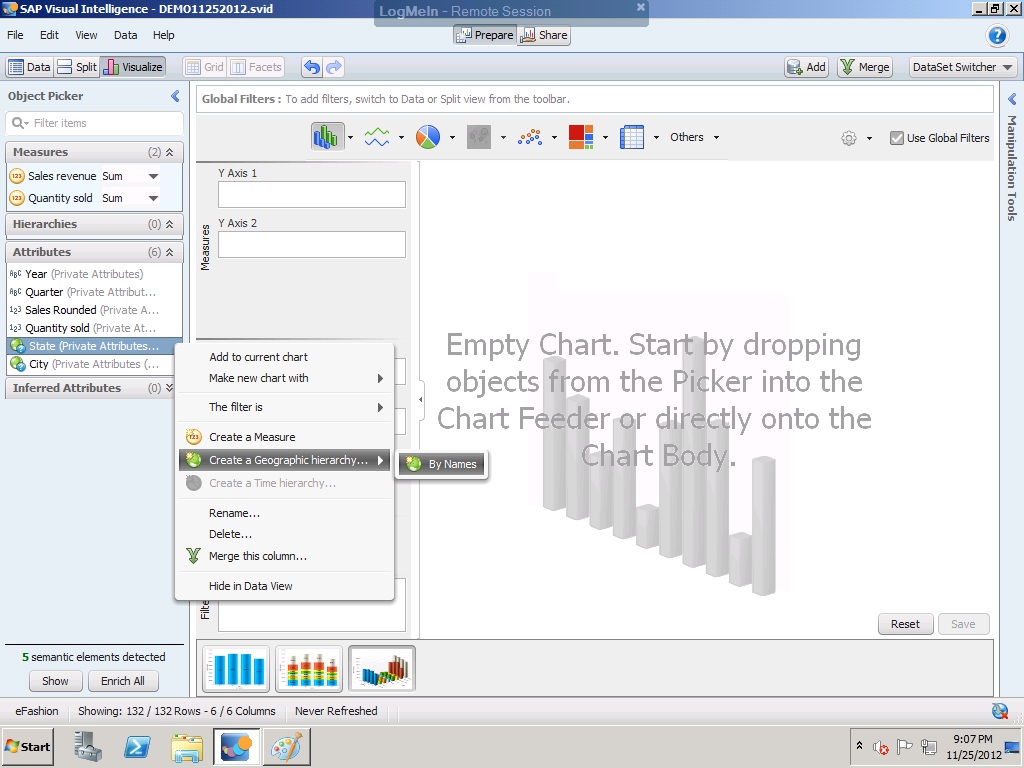Screen dimensions: 1024x768
Task: Expand the Manipulation Tools panel arrow
Action: pos(1012,99)
